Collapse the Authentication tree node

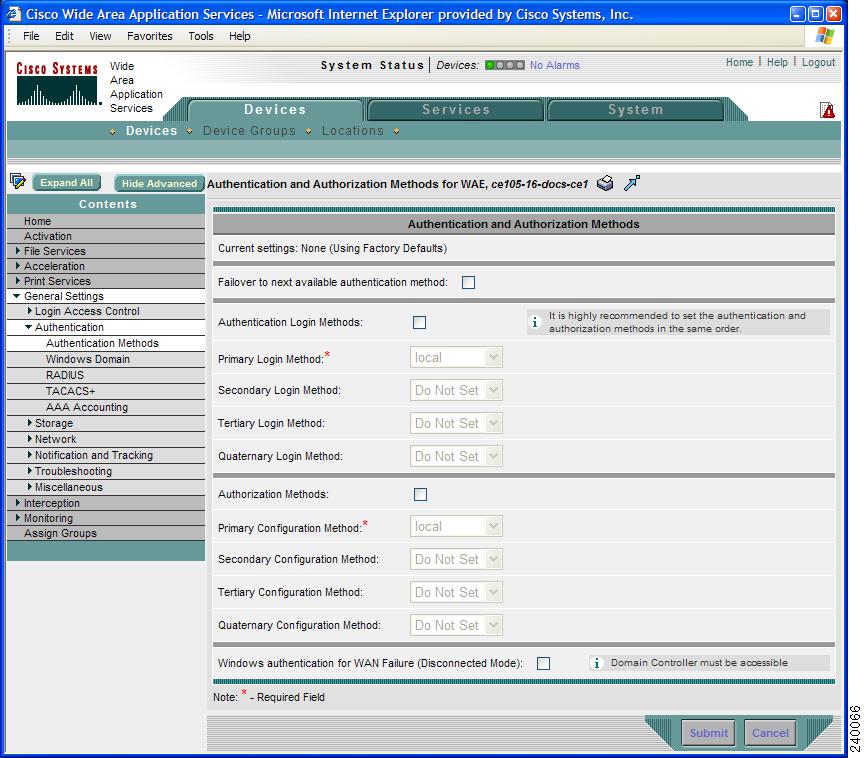[28, 327]
